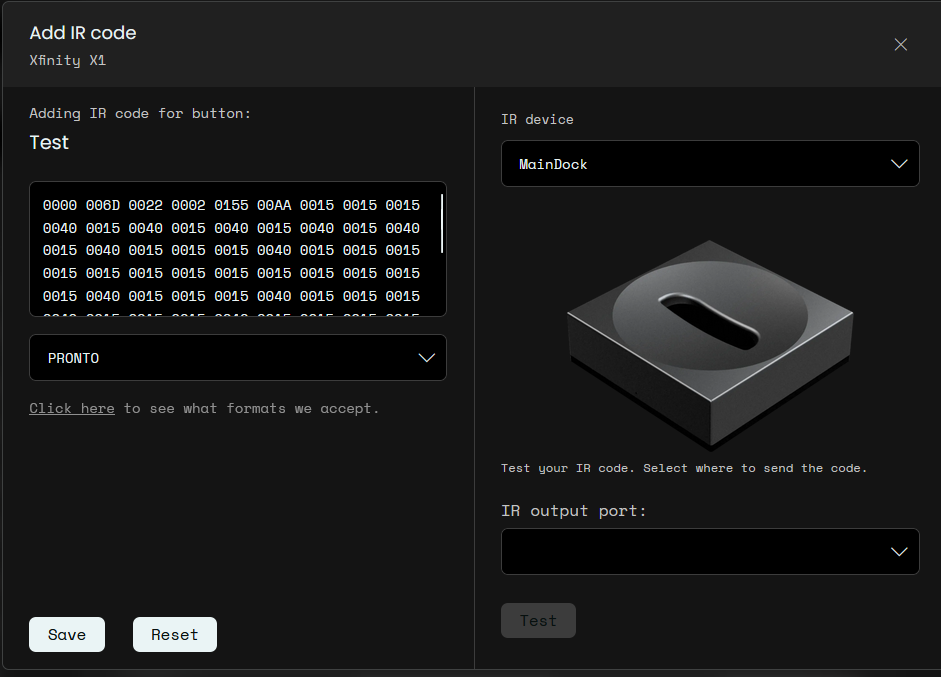
Task: Close the Add IR code dialog
Action: pos(900,44)
